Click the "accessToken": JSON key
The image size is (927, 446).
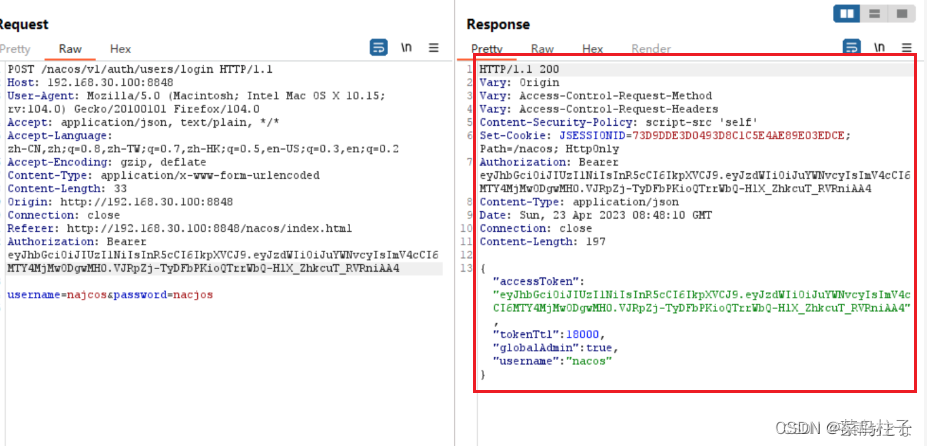[x=538, y=281]
